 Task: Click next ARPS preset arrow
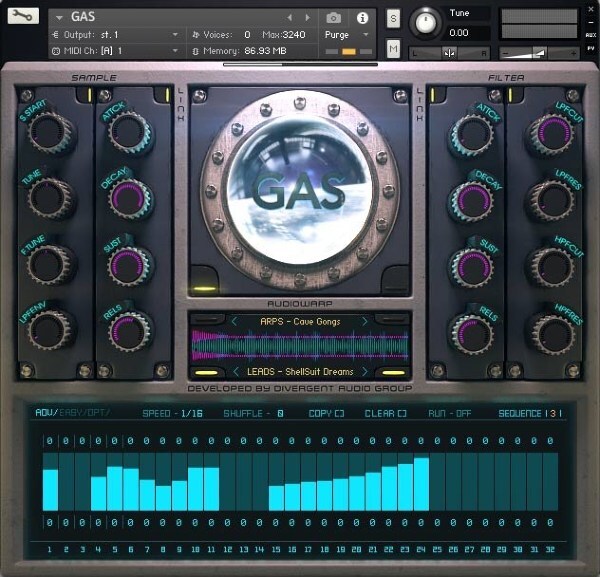click(365, 321)
